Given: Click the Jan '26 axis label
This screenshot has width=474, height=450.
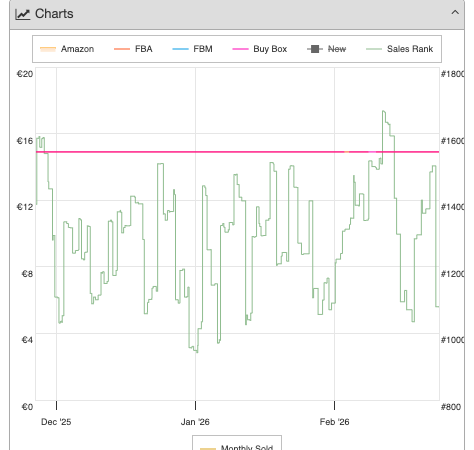Looking at the screenshot, I should pyautogui.click(x=195, y=422).
